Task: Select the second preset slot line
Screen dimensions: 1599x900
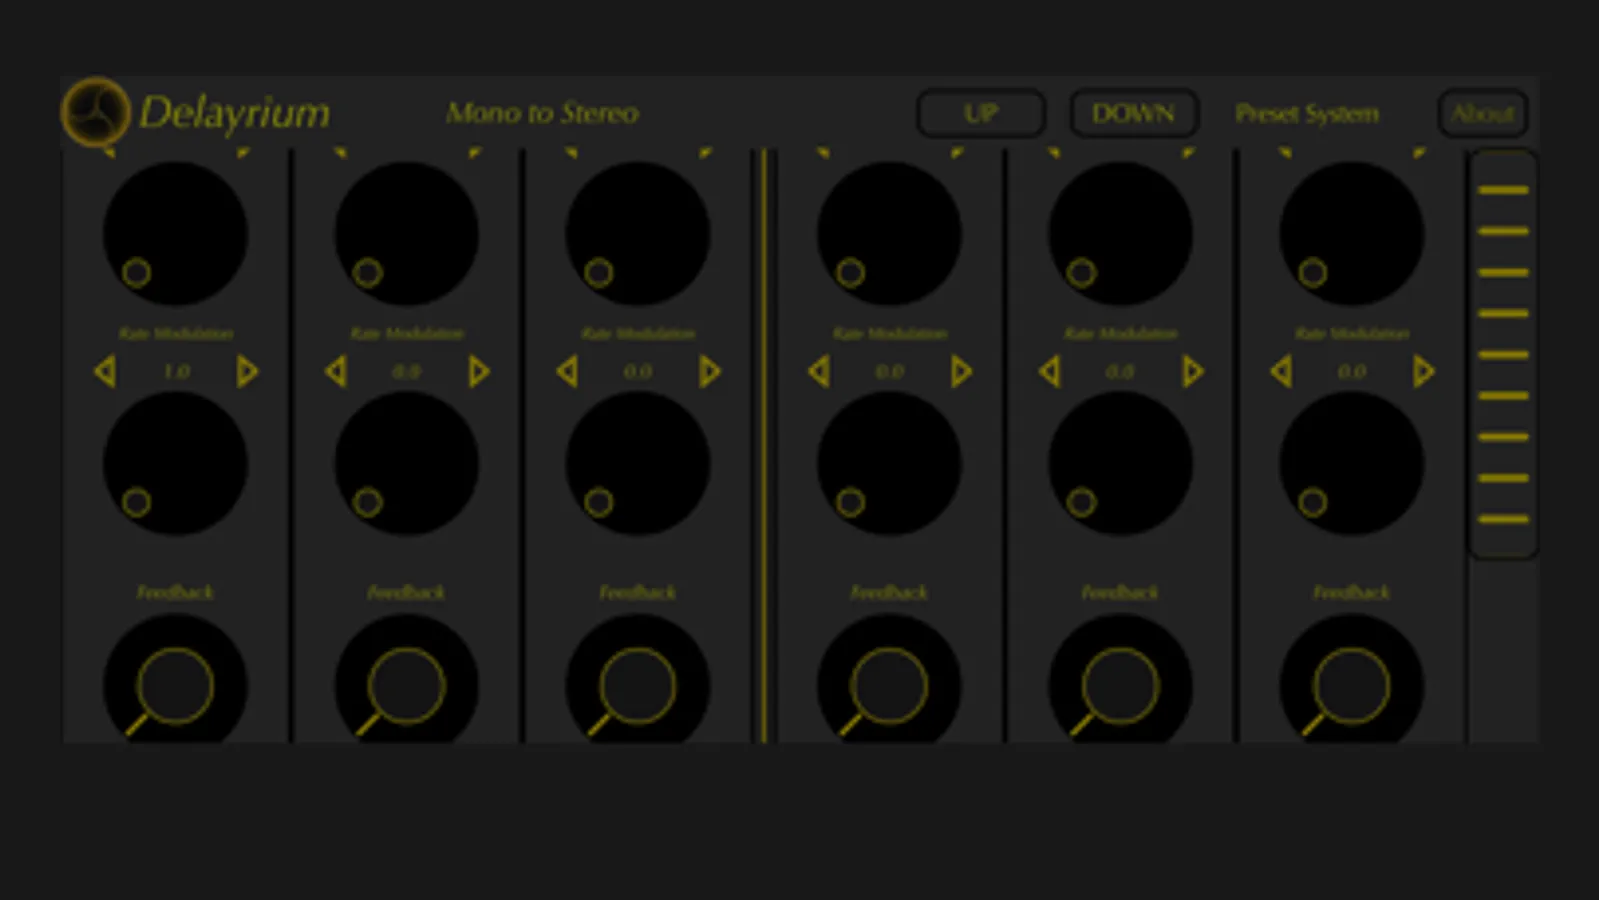Action: point(1503,231)
